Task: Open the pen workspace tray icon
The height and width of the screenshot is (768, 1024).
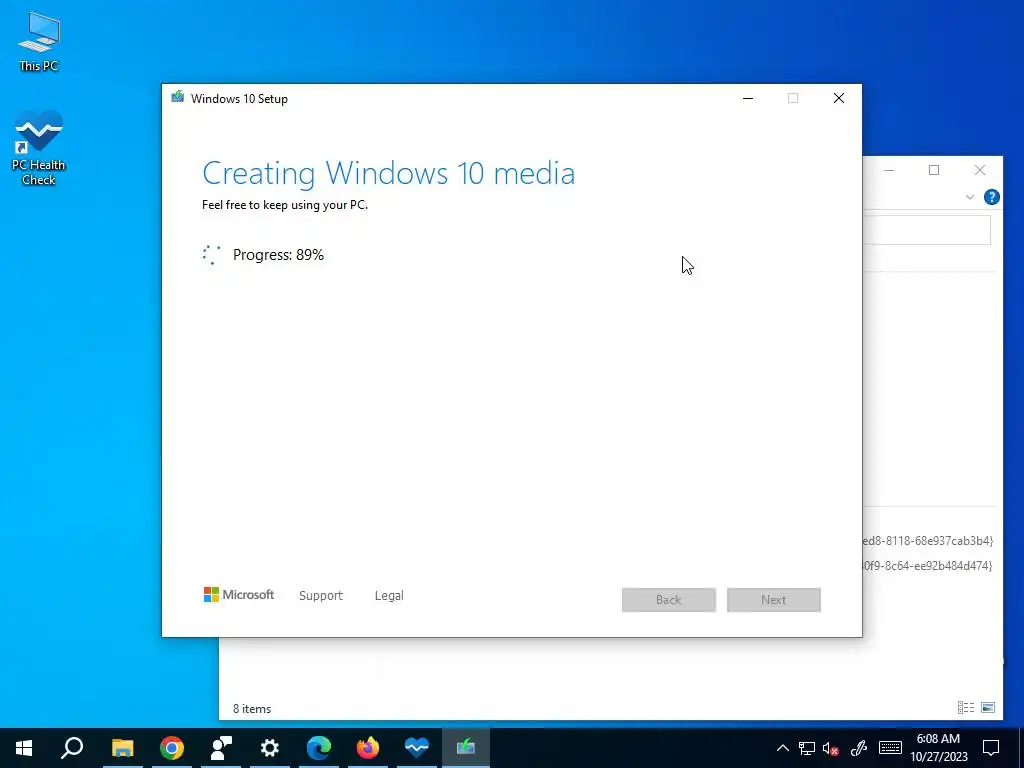Action: [858, 748]
